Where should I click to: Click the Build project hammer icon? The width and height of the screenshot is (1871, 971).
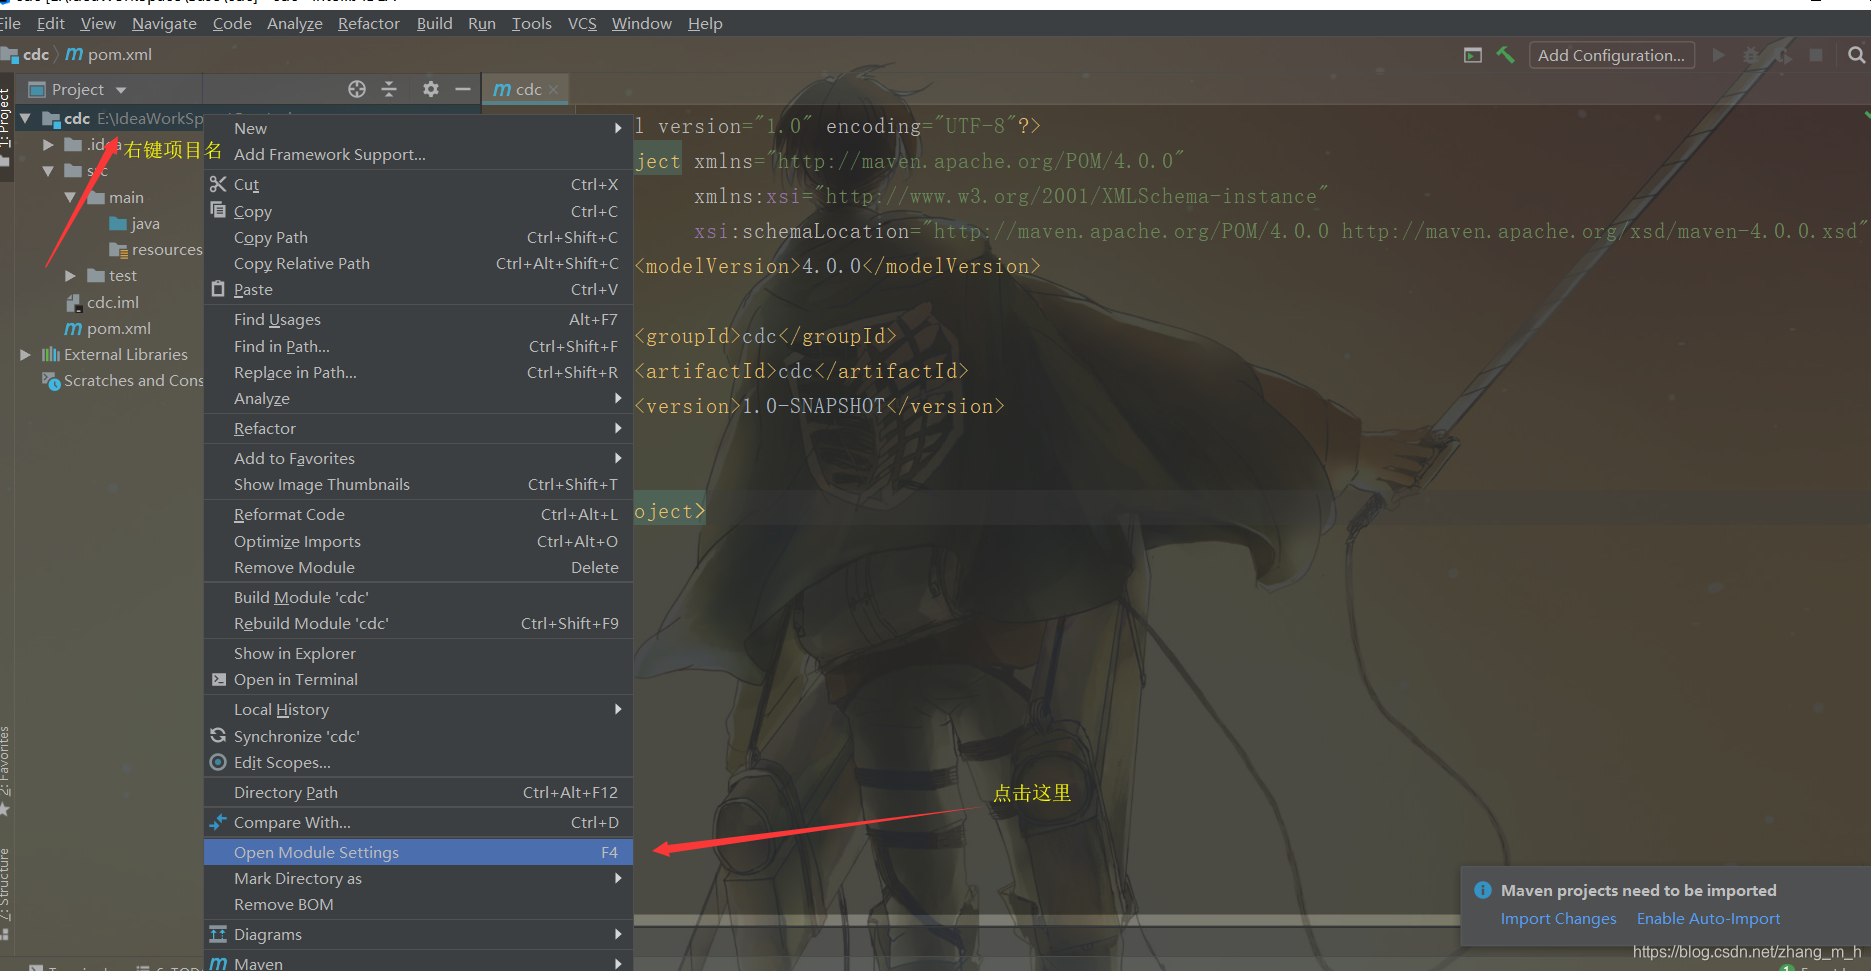[x=1505, y=55]
